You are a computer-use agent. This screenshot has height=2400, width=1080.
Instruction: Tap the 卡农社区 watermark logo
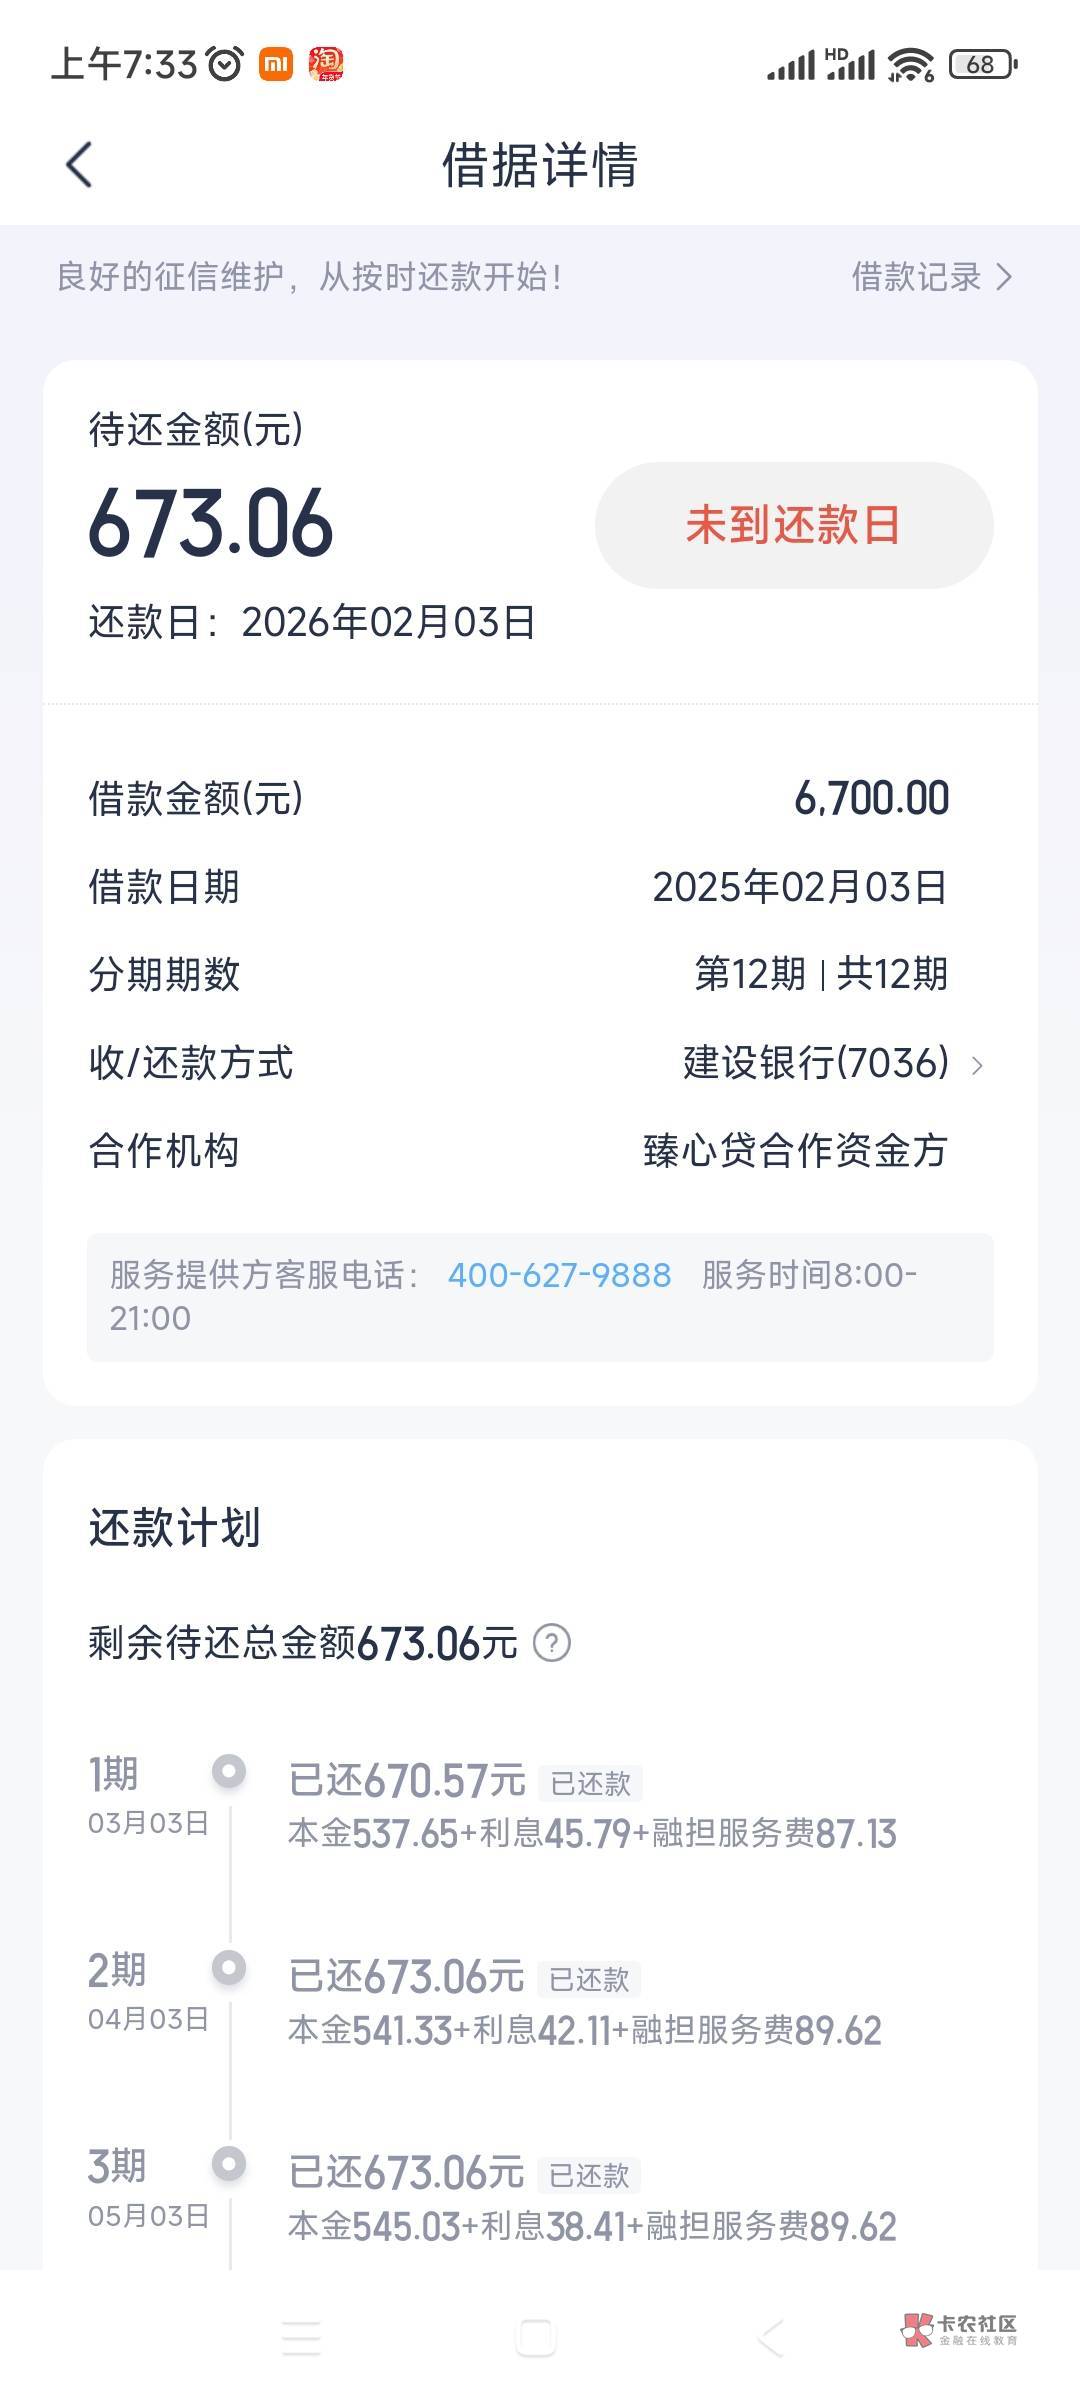pyautogui.click(x=958, y=2329)
